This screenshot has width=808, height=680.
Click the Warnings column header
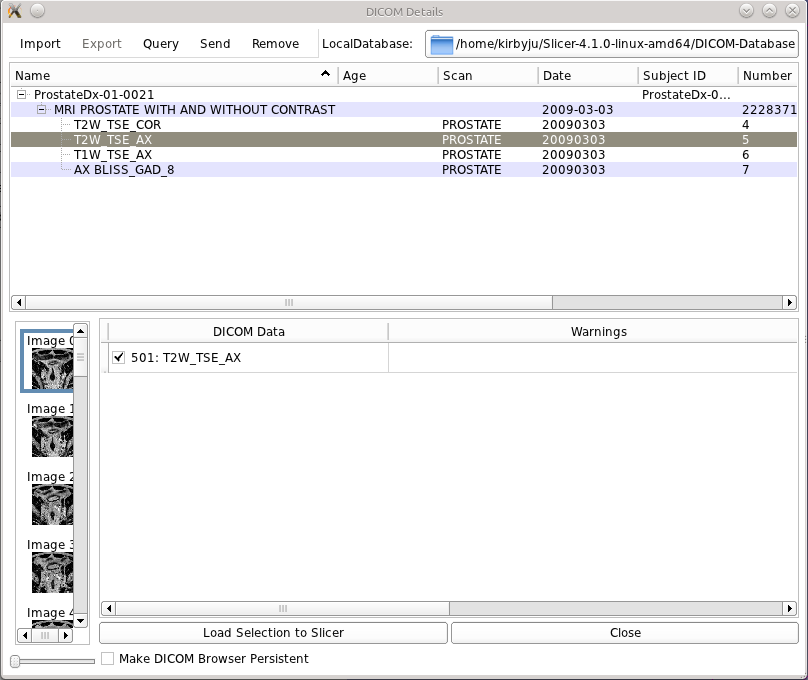click(x=599, y=332)
